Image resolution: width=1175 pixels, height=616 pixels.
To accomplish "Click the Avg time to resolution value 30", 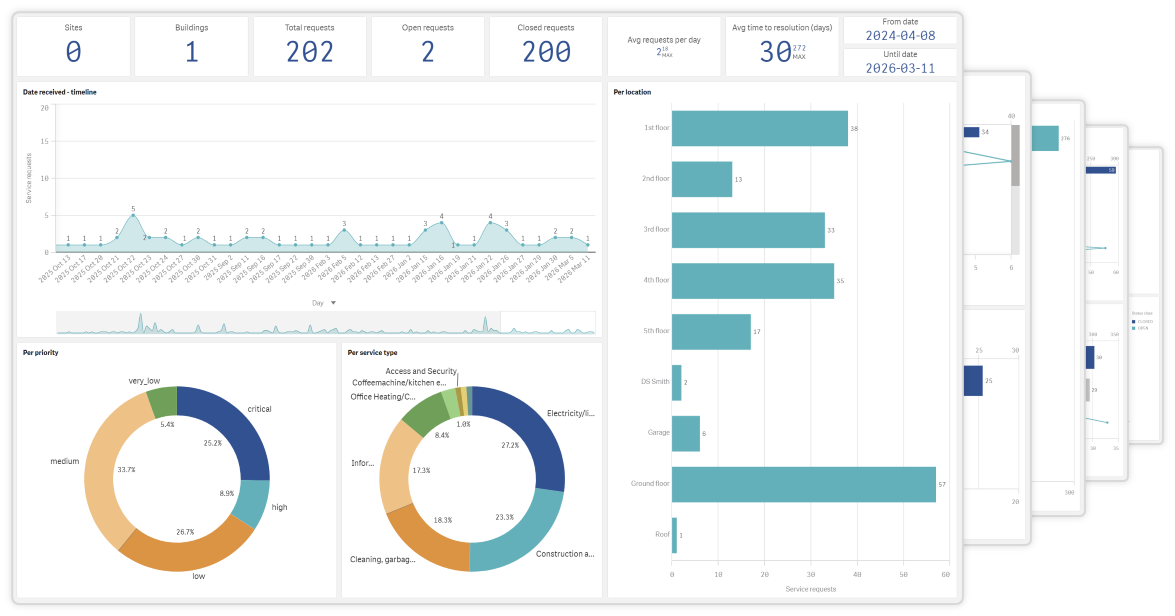I will [775, 52].
